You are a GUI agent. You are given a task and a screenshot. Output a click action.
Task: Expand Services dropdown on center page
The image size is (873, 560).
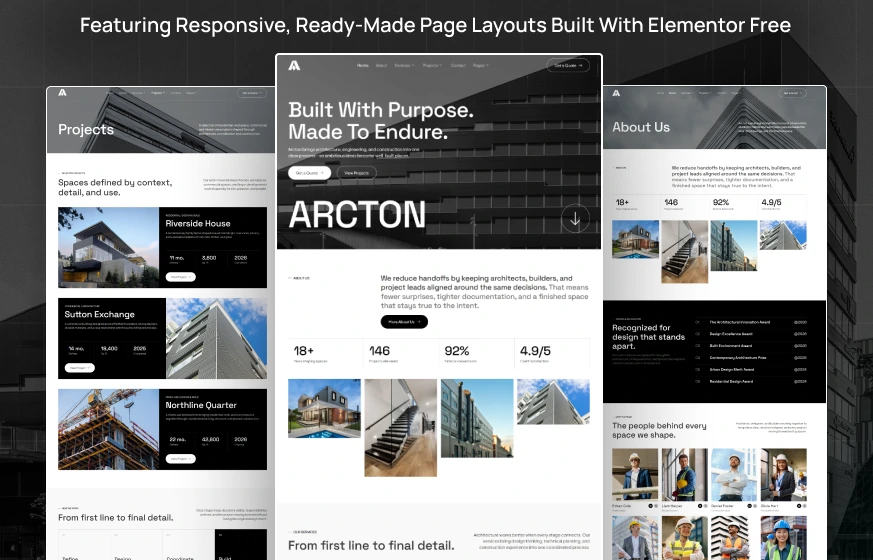(404, 66)
